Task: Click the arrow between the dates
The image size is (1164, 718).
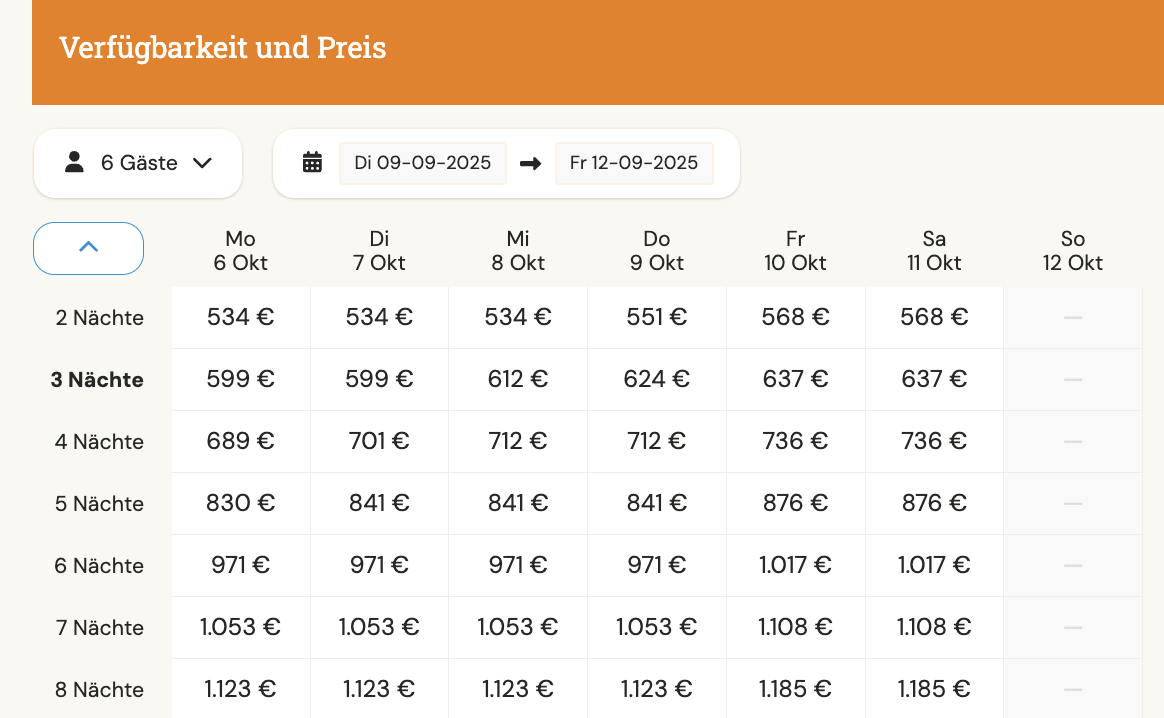Action: click(x=531, y=163)
